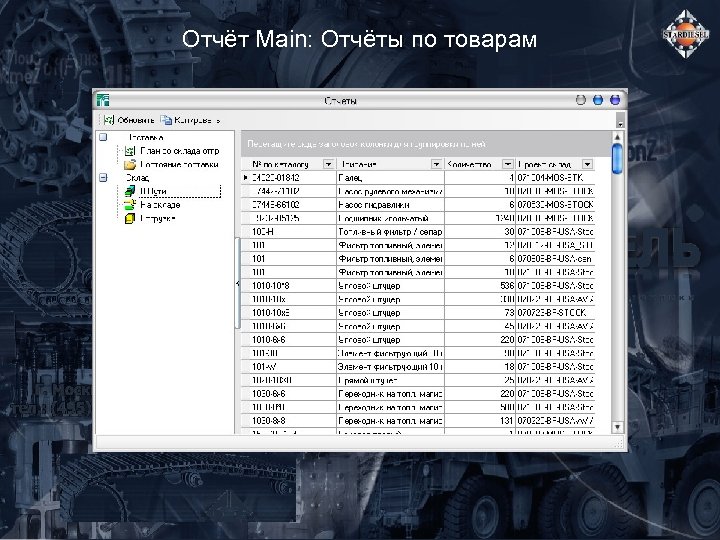
Task: Click the Топливный фильтр / сепар cell
Action: (x=390, y=231)
